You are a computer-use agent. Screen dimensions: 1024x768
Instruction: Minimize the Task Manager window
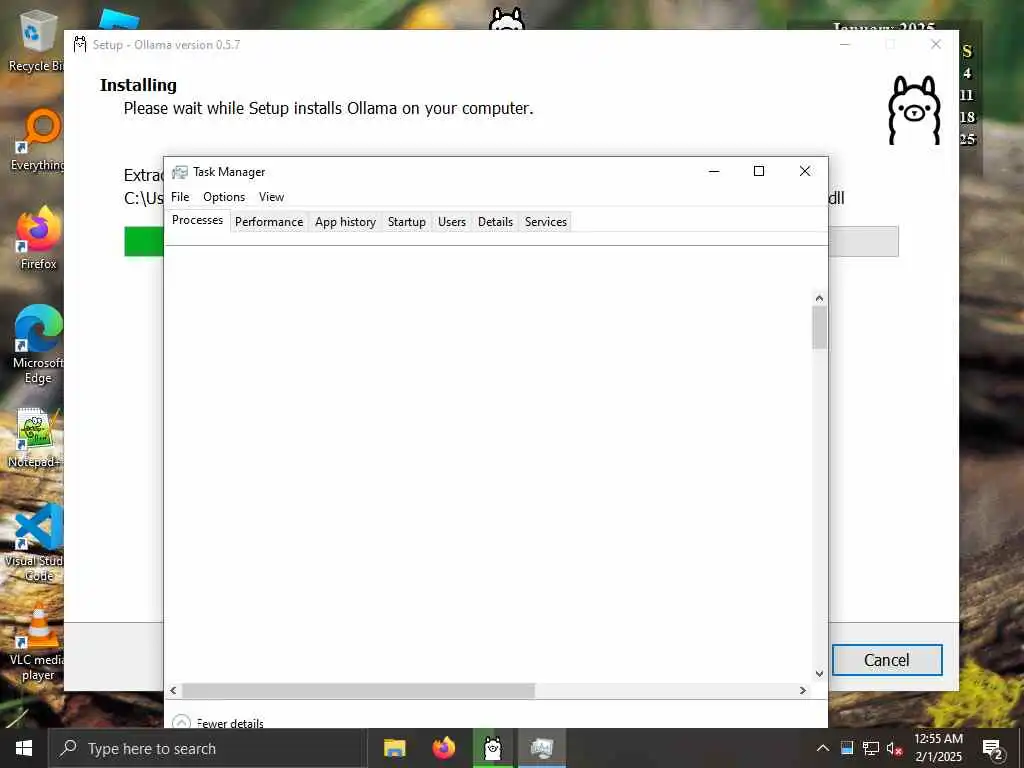(714, 171)
